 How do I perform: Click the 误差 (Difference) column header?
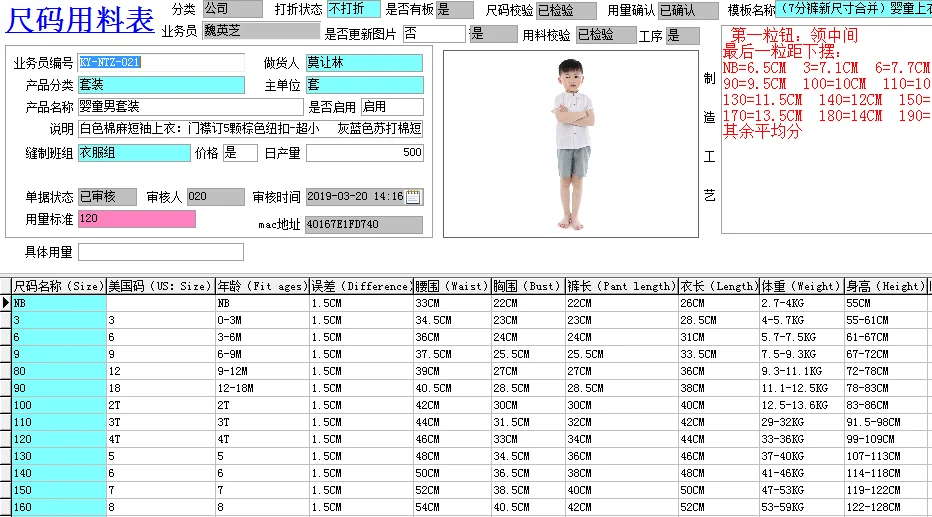(361, 286)
